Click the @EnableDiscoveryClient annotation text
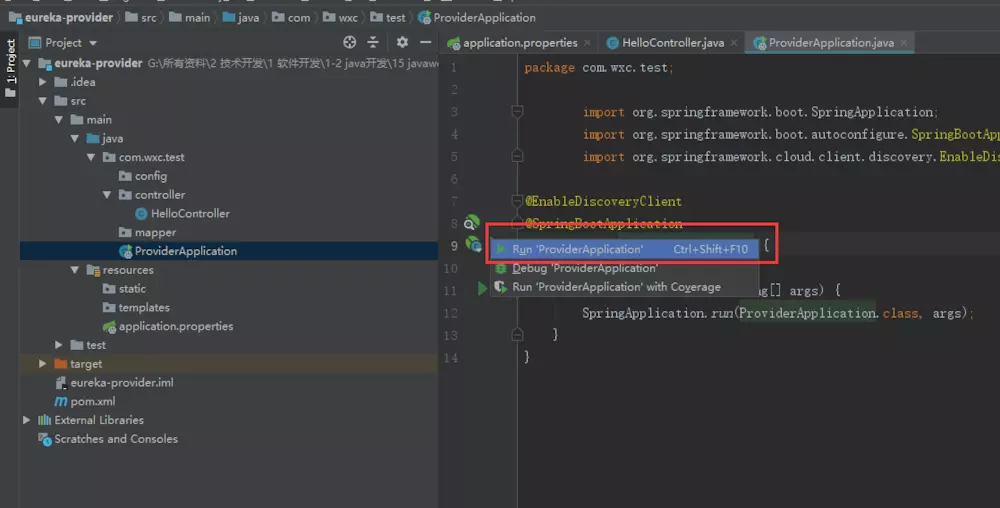This screenshot has width=1000, height=508. click(x=603, y=201)
